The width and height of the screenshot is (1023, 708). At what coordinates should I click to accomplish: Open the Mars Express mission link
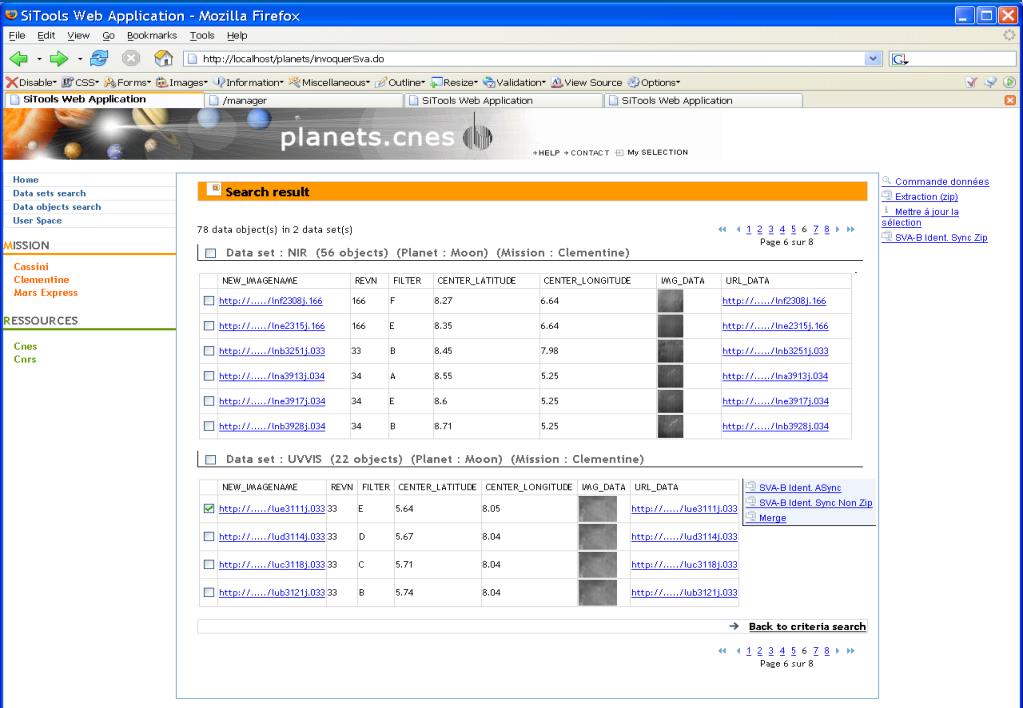point(46,292)
